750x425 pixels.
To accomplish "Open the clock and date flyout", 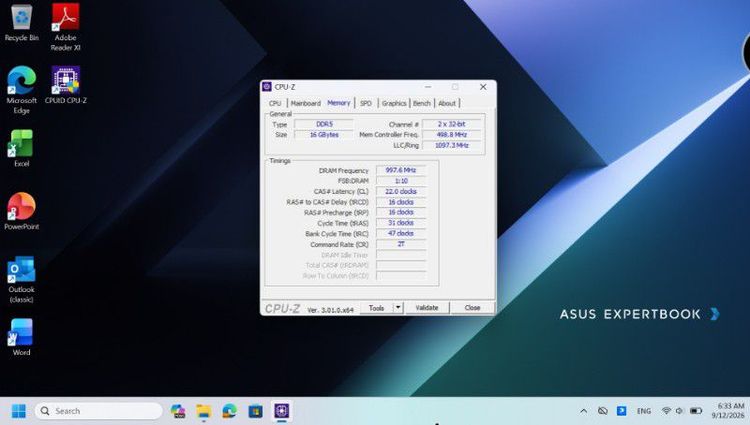I will 728,411.
